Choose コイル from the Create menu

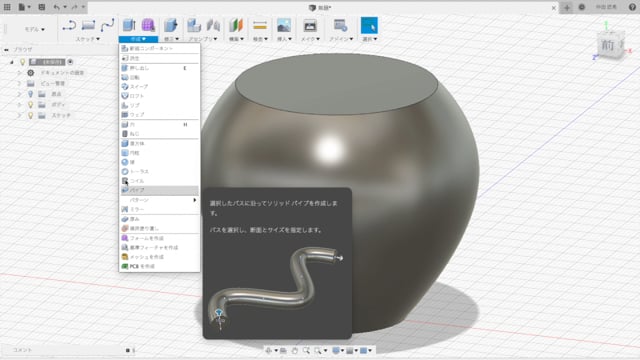[159, 181]
